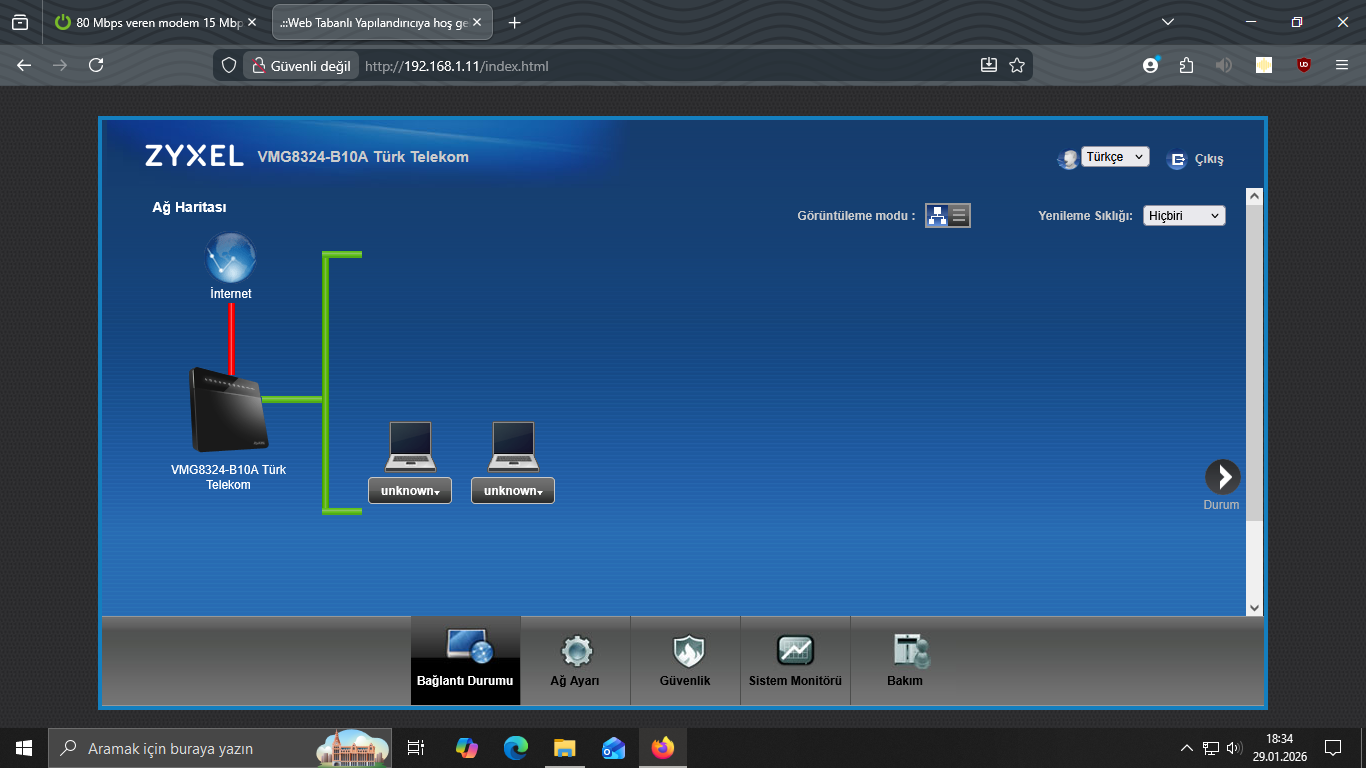Click the VMG8324-B10A router device image
Screen dimensions: 1366x768
229,410
